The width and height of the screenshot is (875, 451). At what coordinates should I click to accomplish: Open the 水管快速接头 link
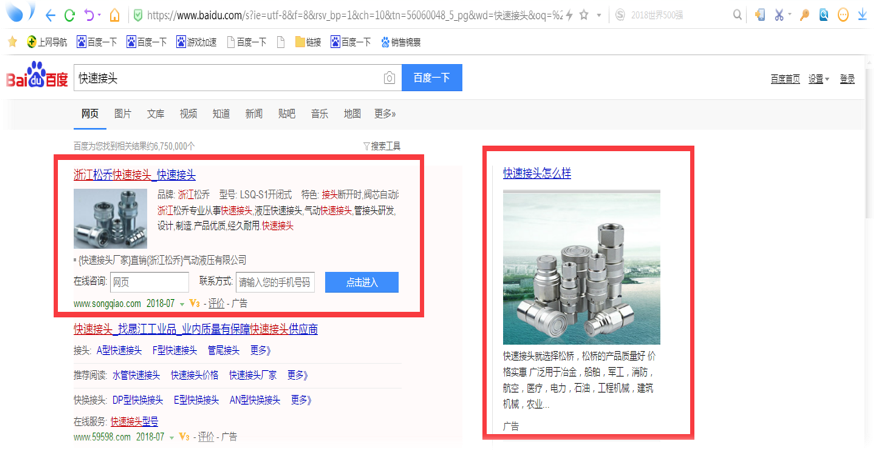click(136, 375)
